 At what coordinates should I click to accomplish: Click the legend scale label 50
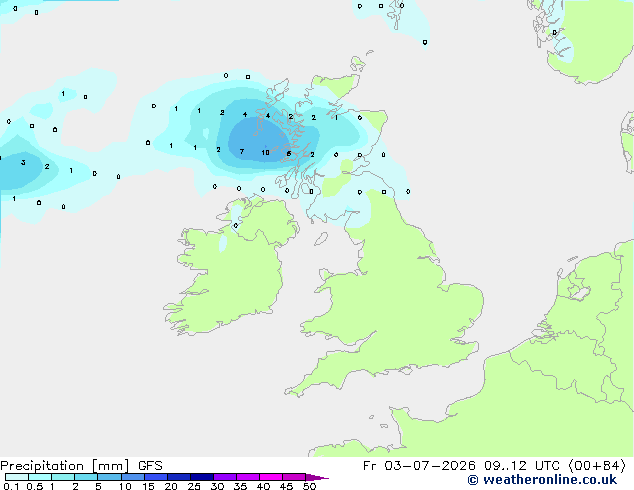pos(310,486)
